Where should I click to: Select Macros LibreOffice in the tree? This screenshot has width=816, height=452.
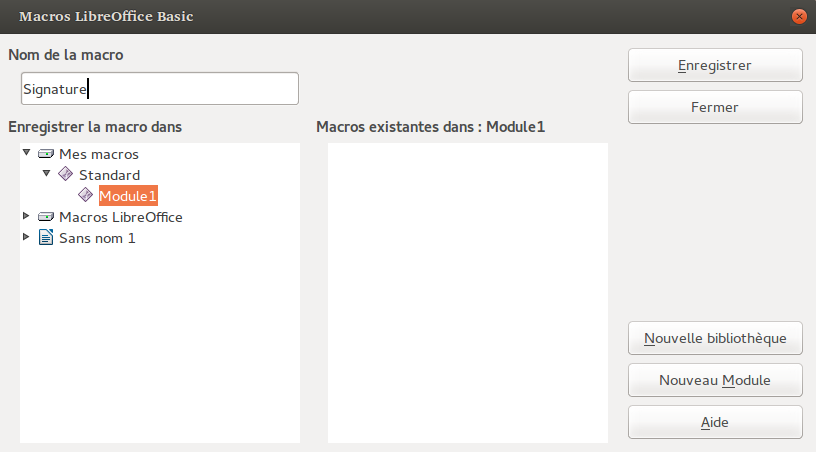(121, 217)
